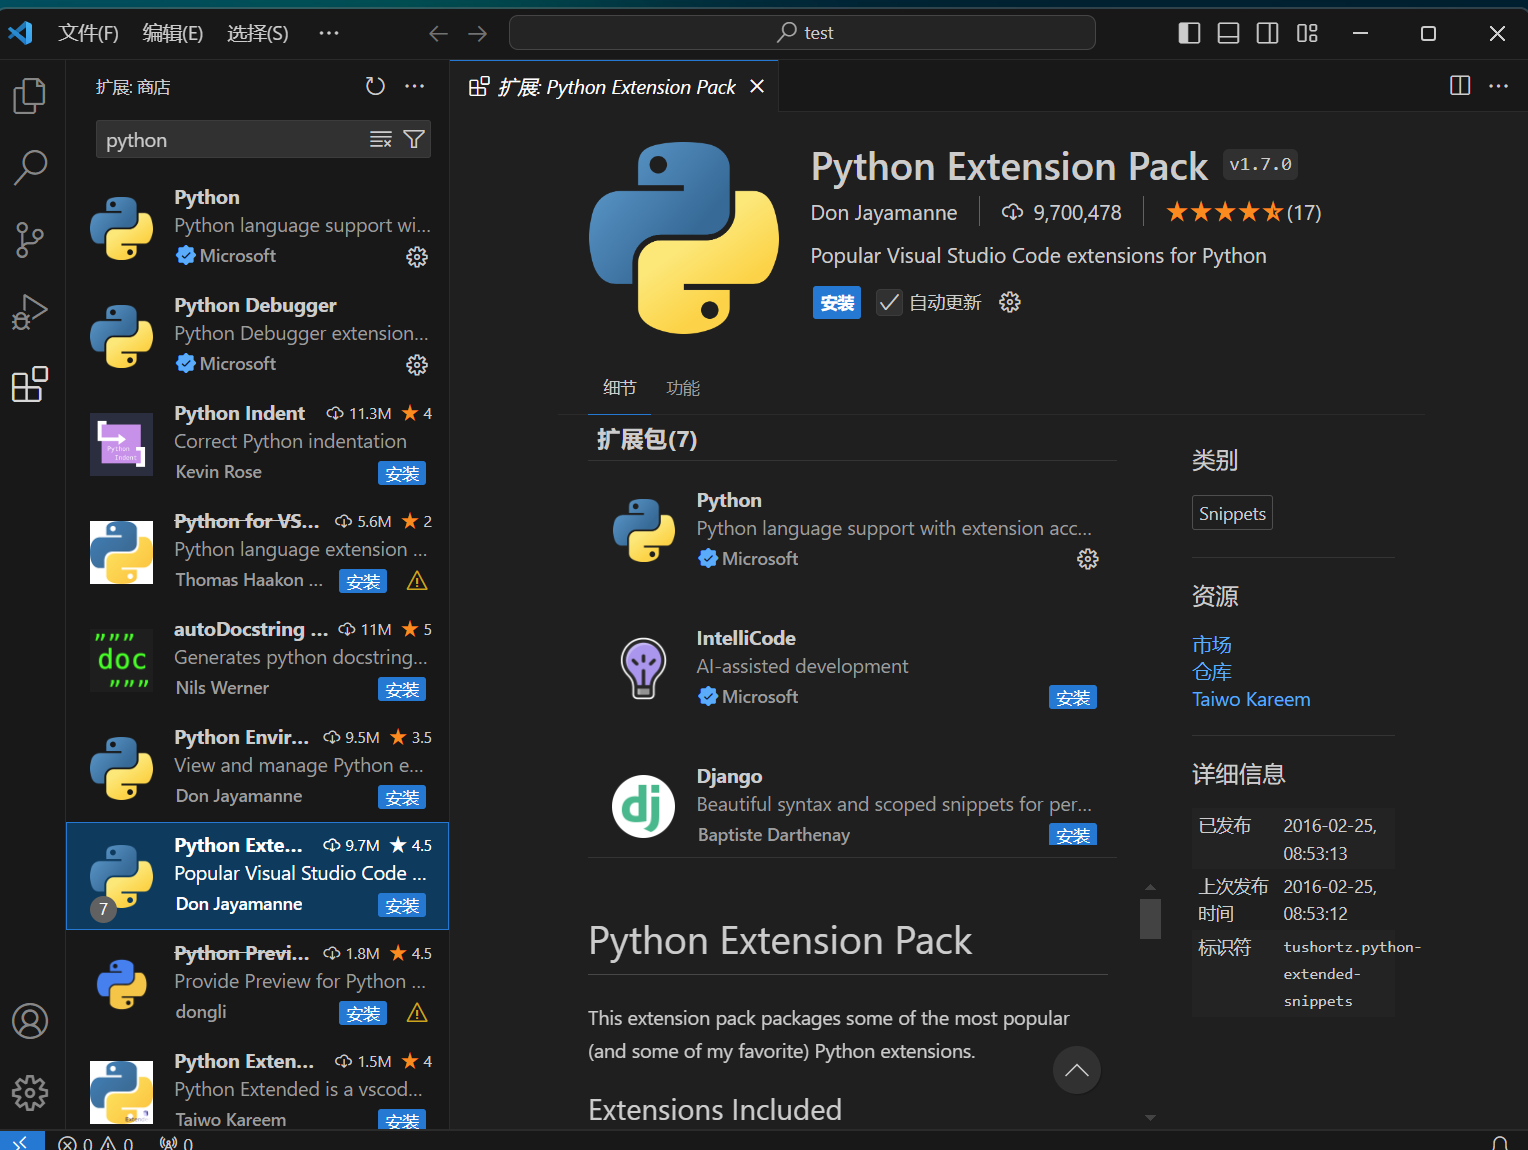This screenshot has height=1150, width=1528.
Task: Click the 9,700,478 install count
Action: coord(1061,212)
